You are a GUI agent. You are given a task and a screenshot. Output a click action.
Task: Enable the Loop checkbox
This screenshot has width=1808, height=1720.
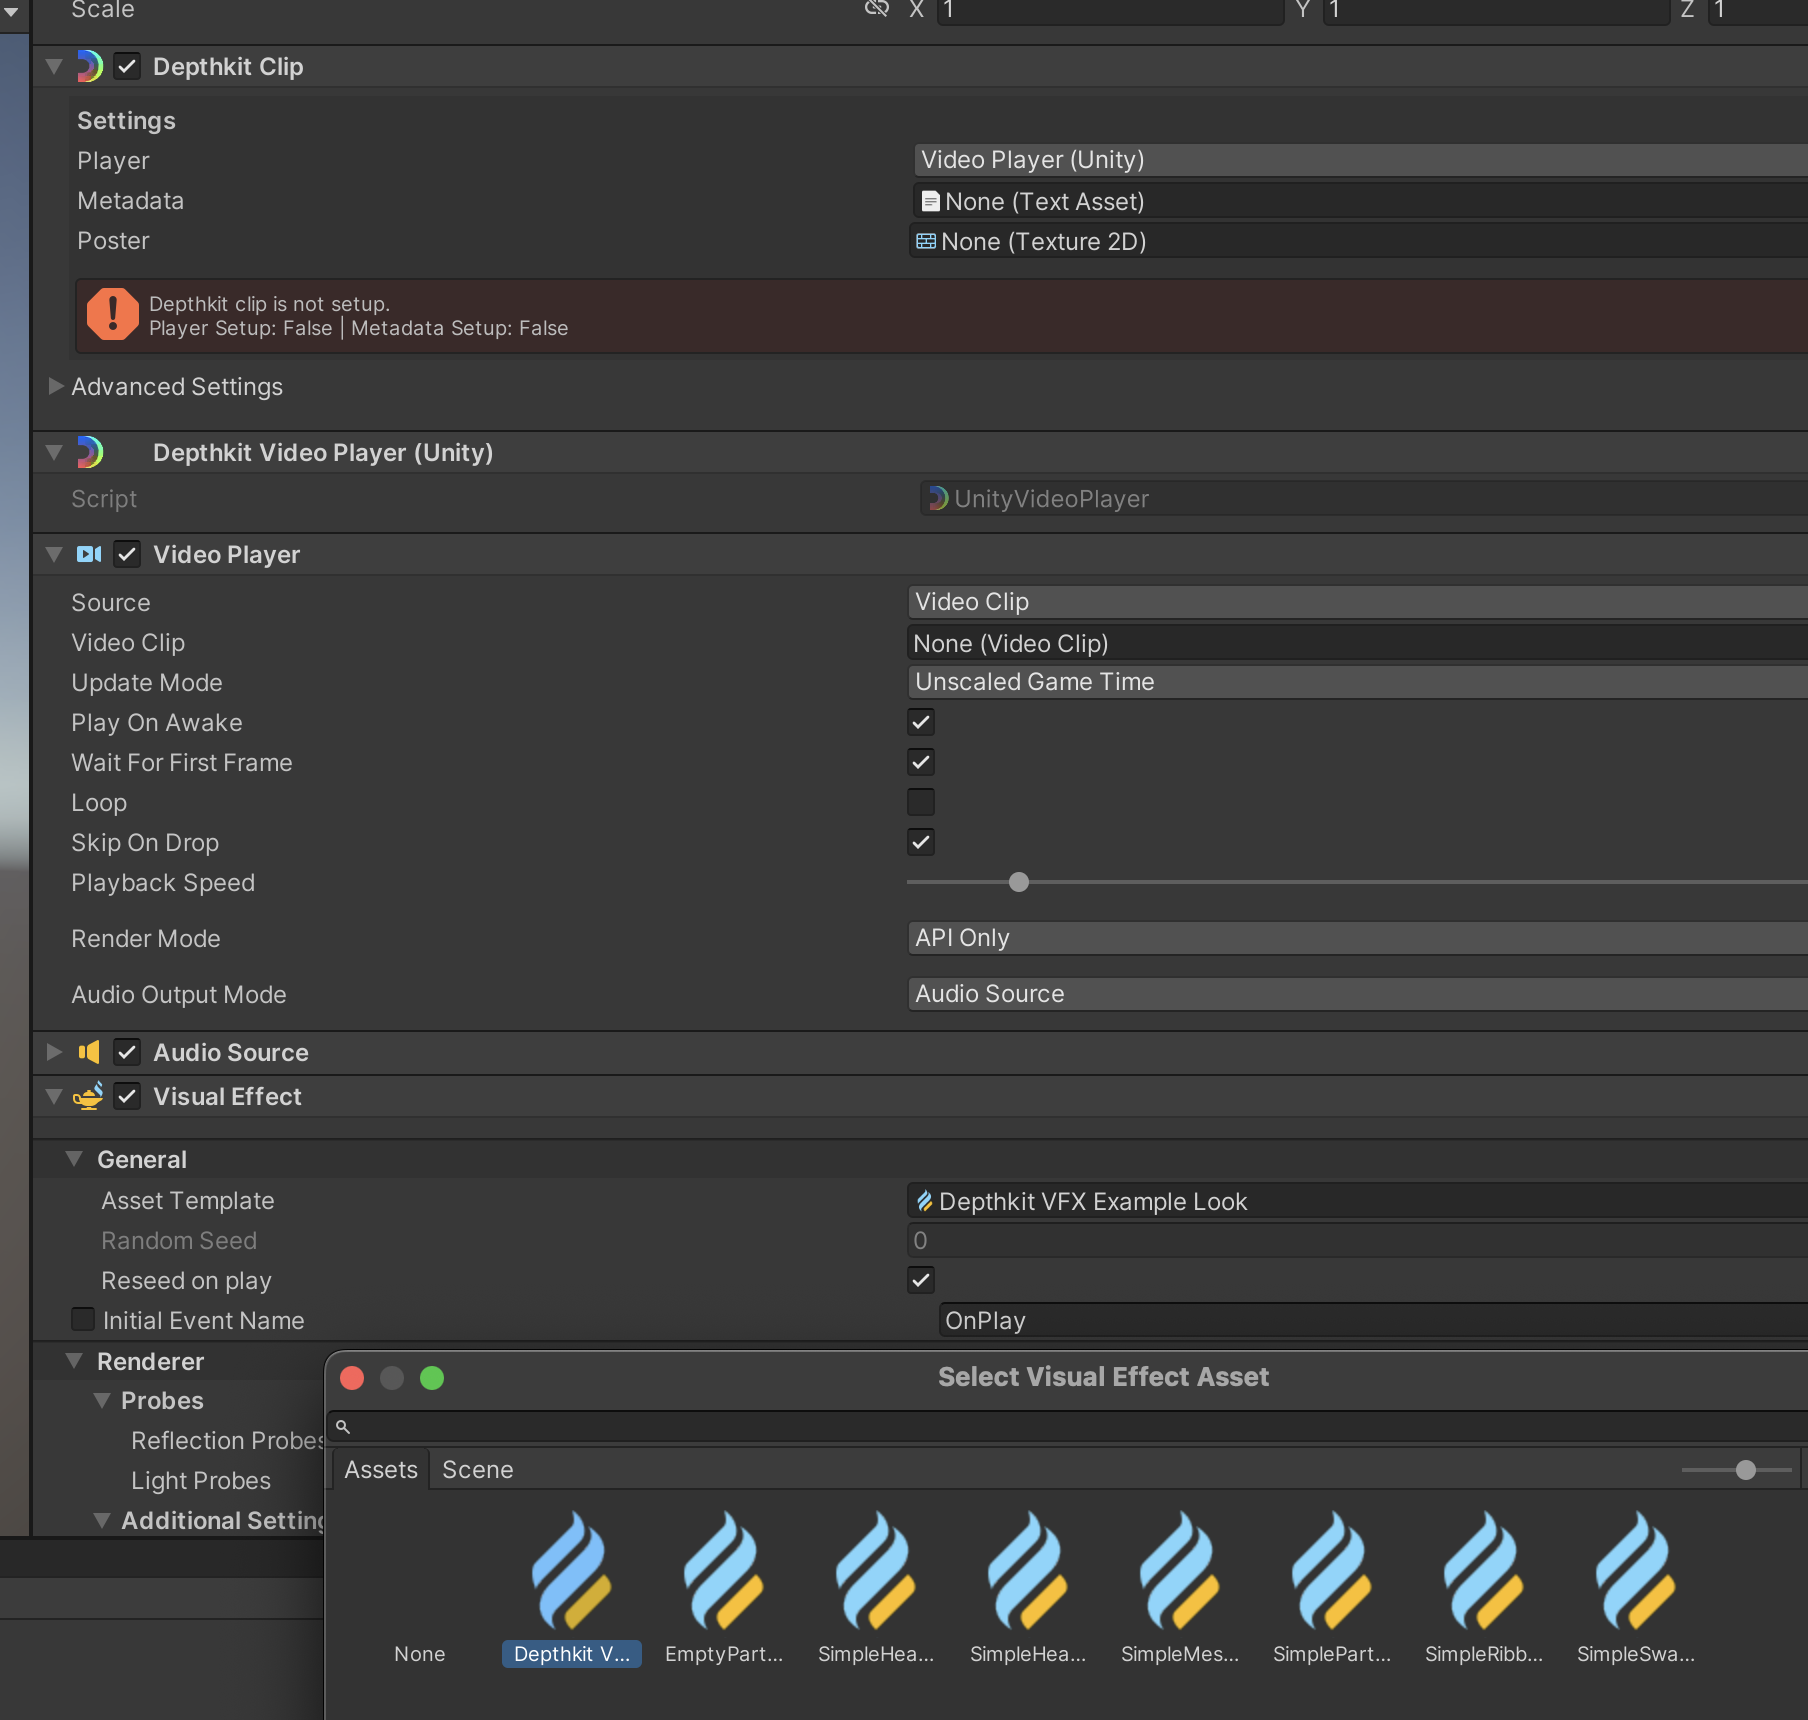point(921,802)
